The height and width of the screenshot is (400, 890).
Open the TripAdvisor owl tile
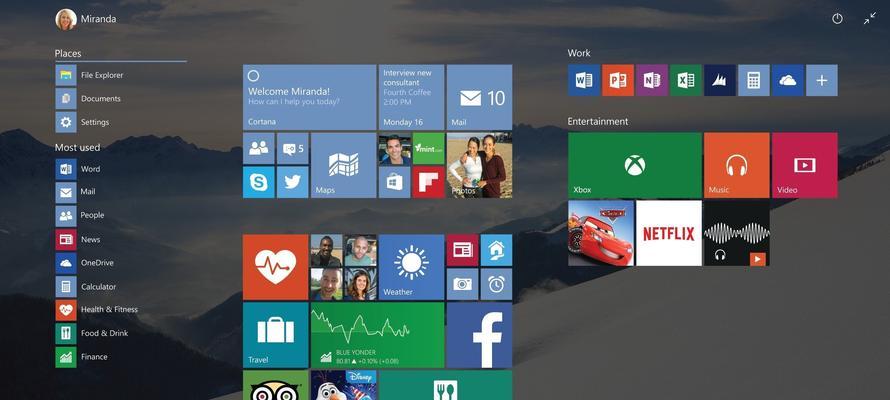point(275,385)
